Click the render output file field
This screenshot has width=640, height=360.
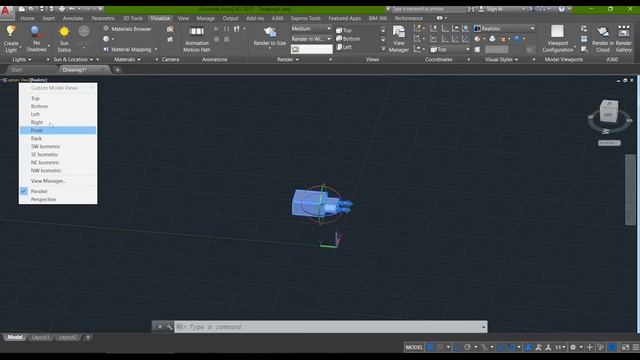[312, 49]
